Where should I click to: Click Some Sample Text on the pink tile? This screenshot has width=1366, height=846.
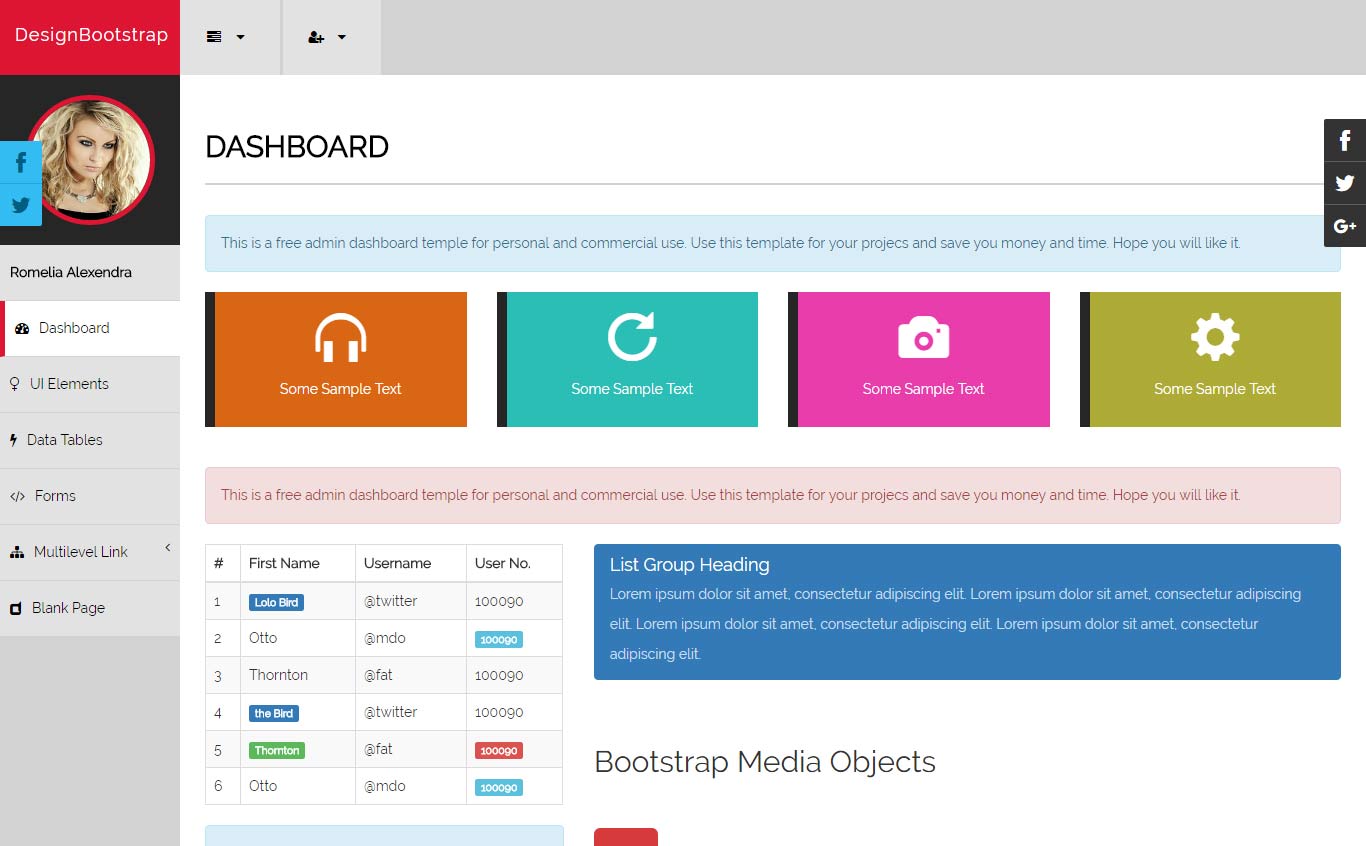(923, 389)
